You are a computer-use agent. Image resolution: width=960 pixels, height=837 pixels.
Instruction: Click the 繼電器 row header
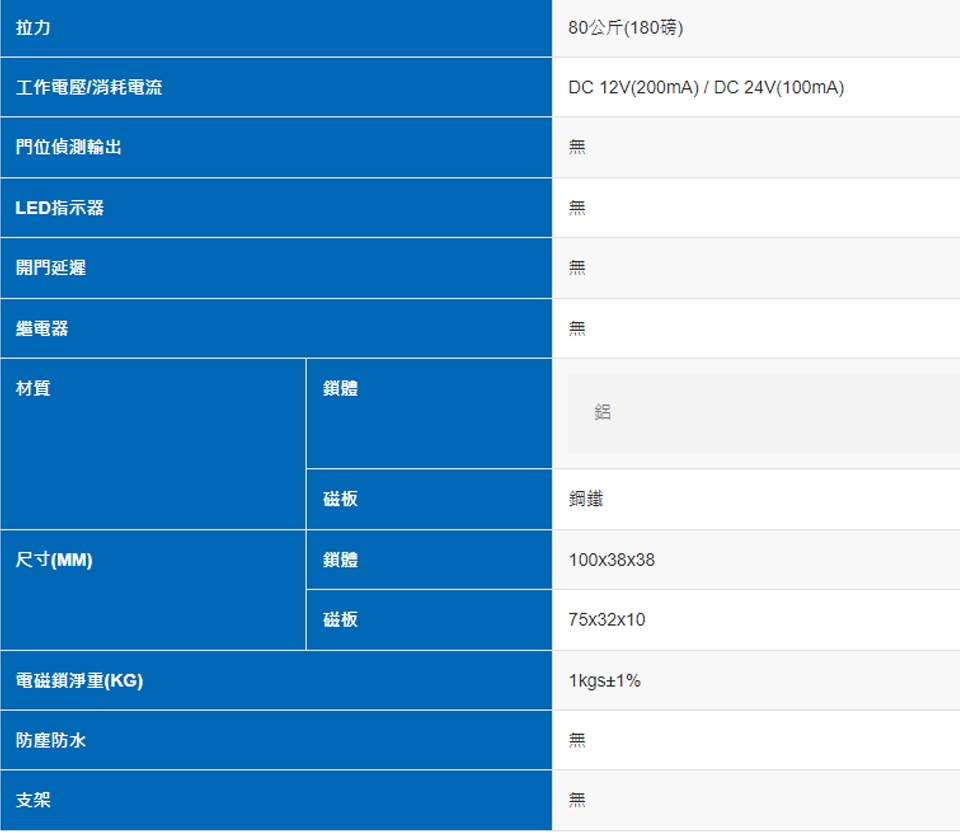(x=42, y=328)
